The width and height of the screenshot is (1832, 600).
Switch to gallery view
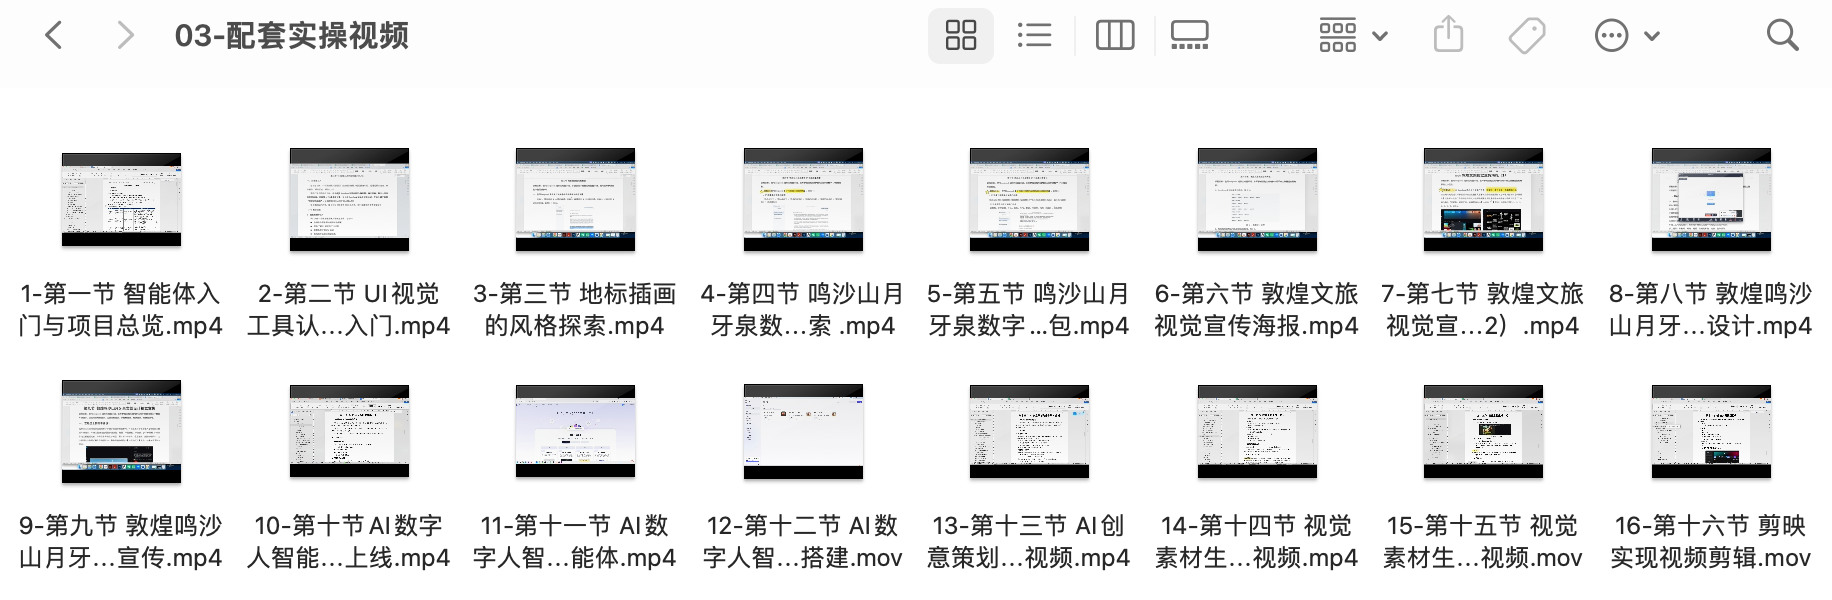tap(1189, 36)
